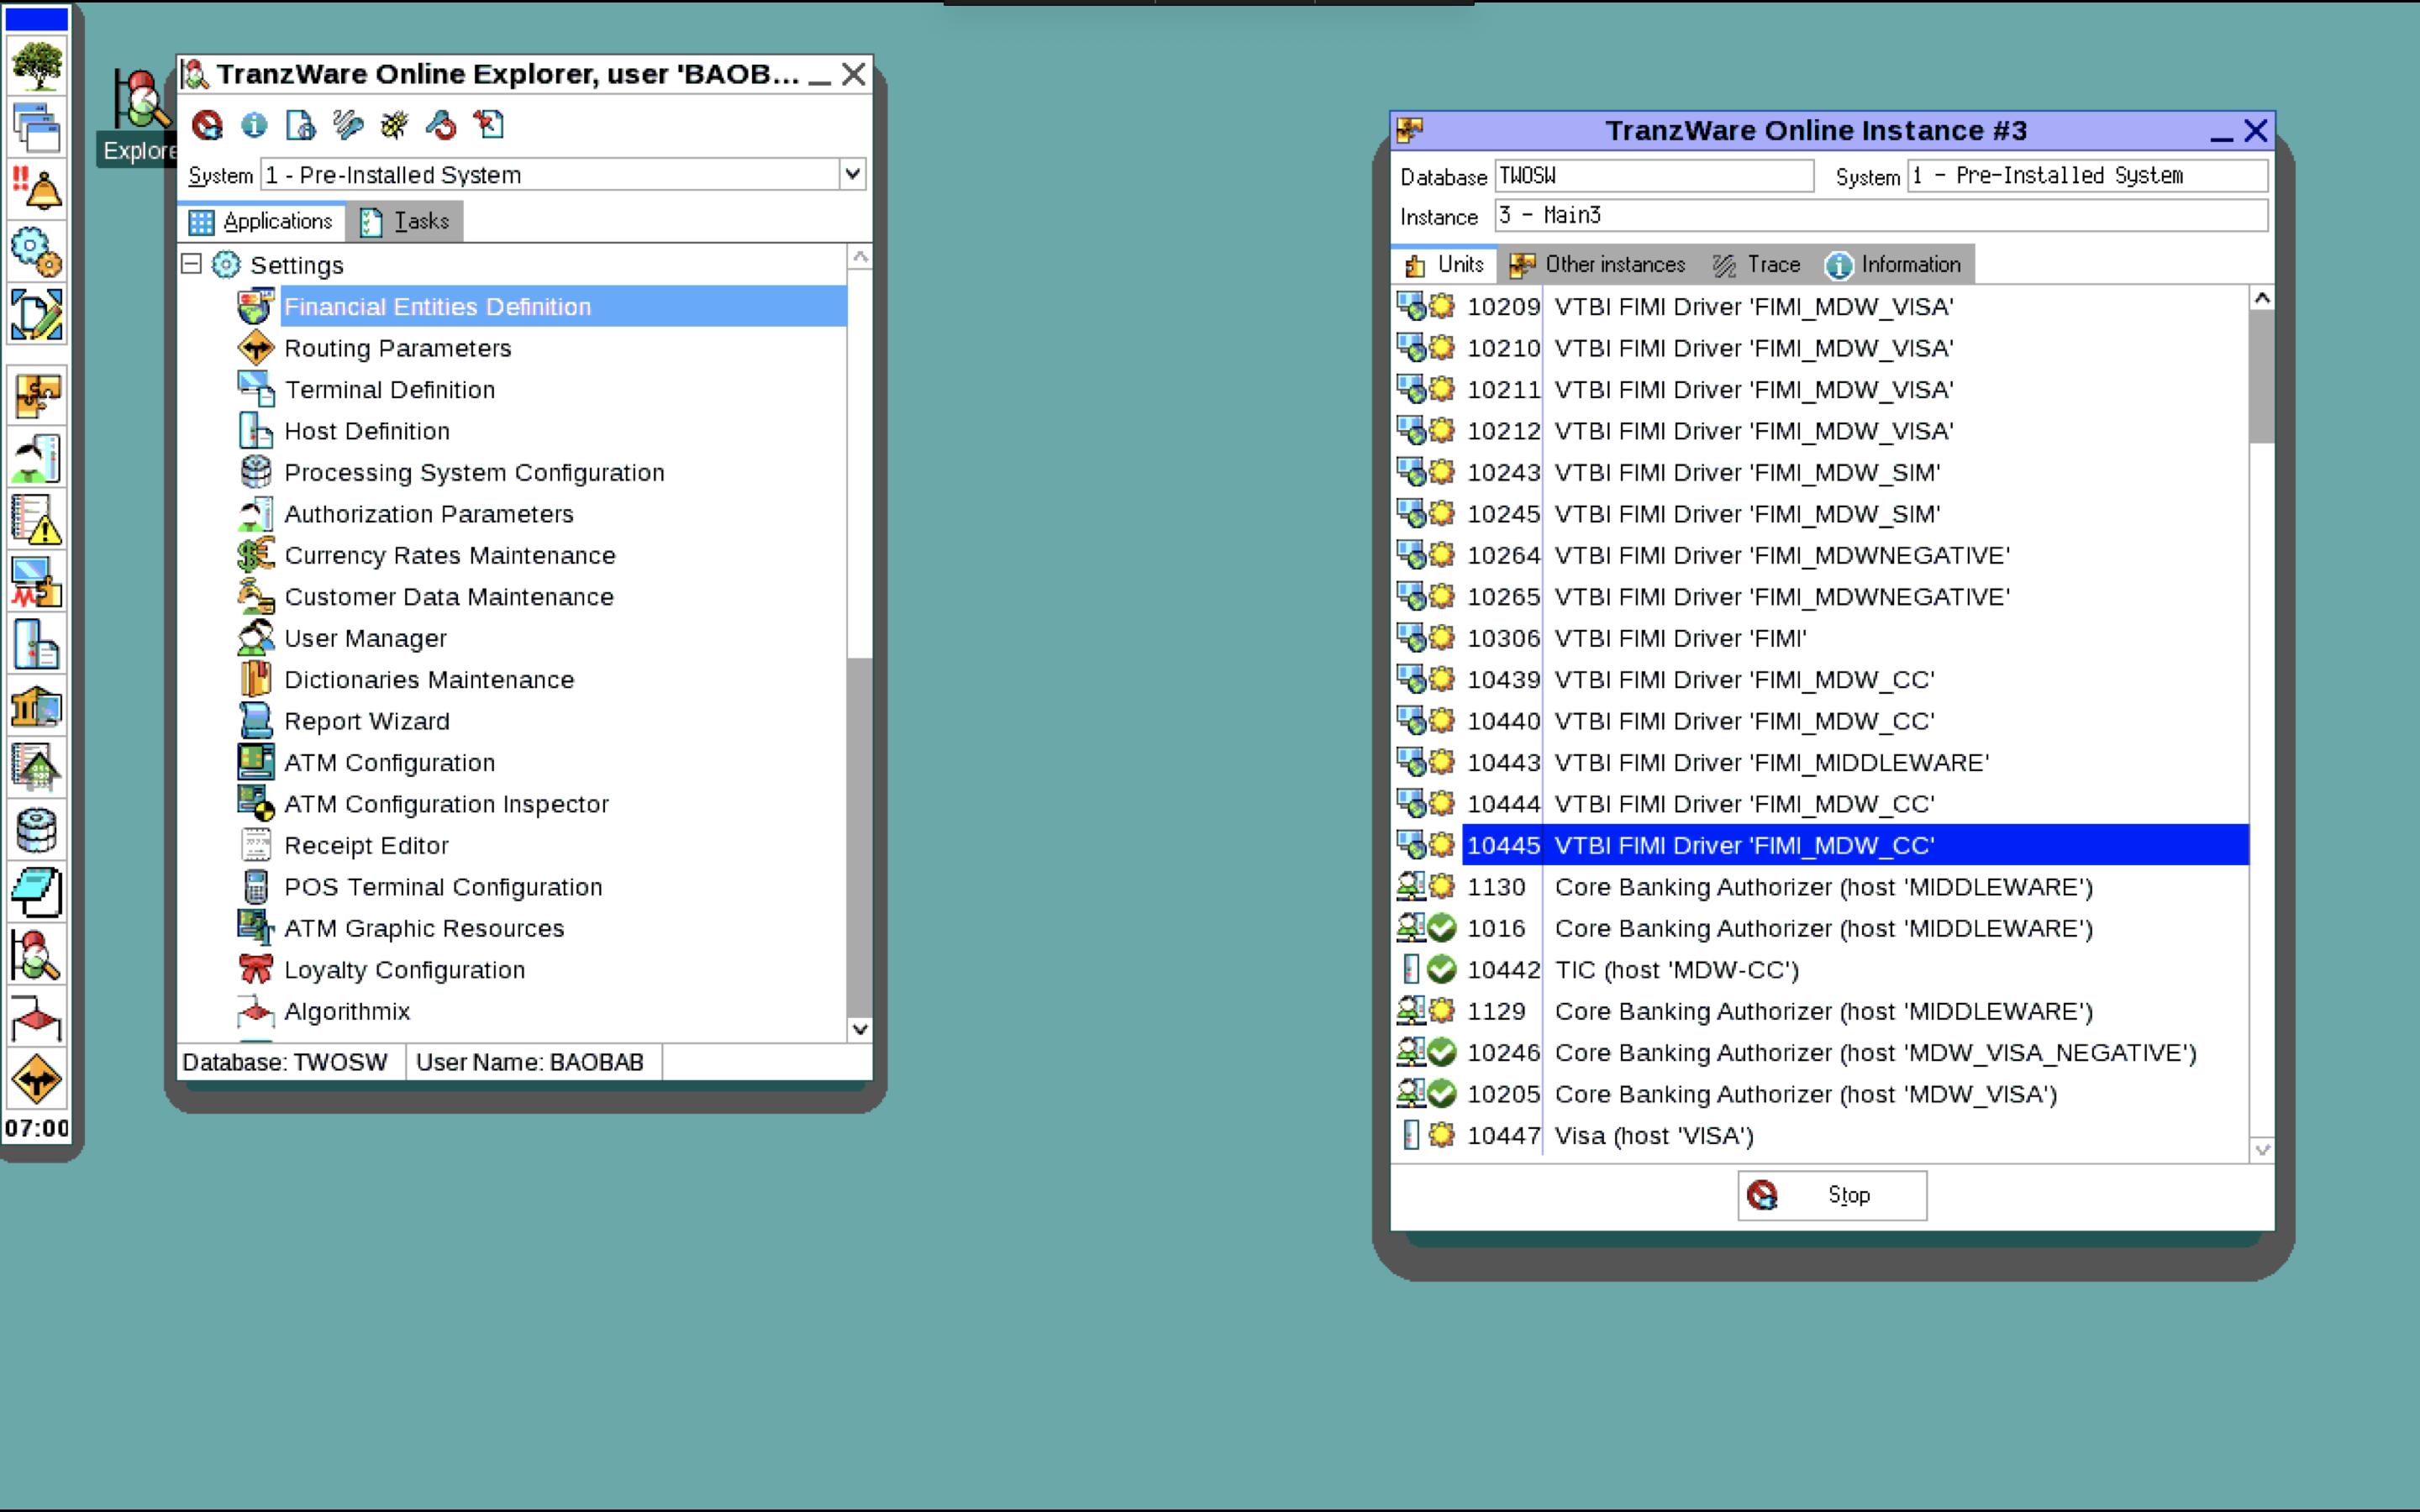Click the bank building dock icon
Viewport: 2420px width, 1512px height.
(37, 706)
